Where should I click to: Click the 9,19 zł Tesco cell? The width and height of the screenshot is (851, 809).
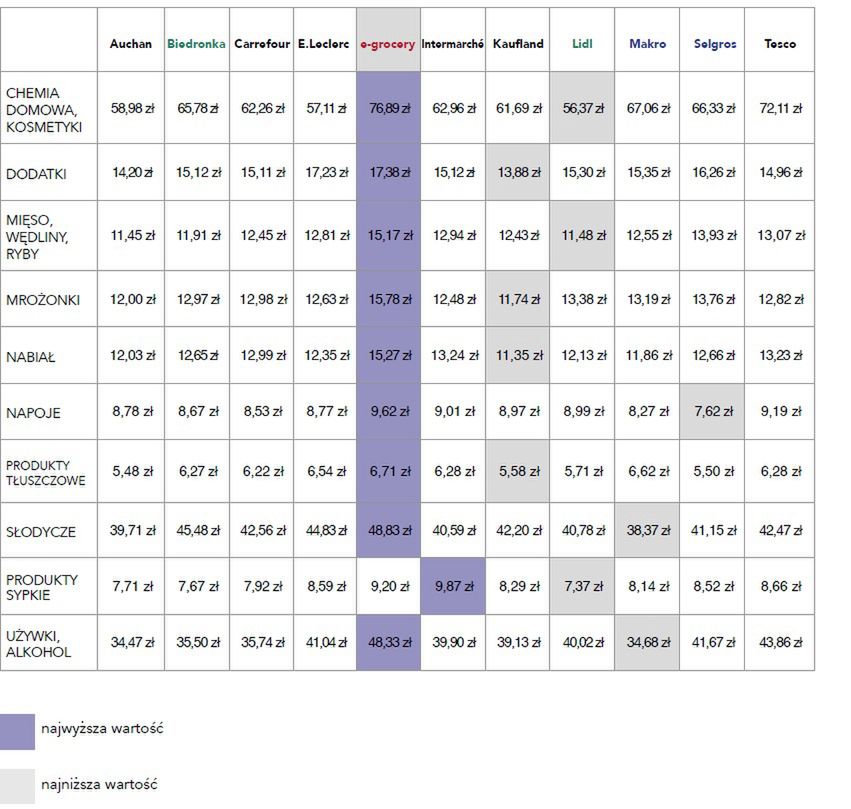[x=779, y=412]
